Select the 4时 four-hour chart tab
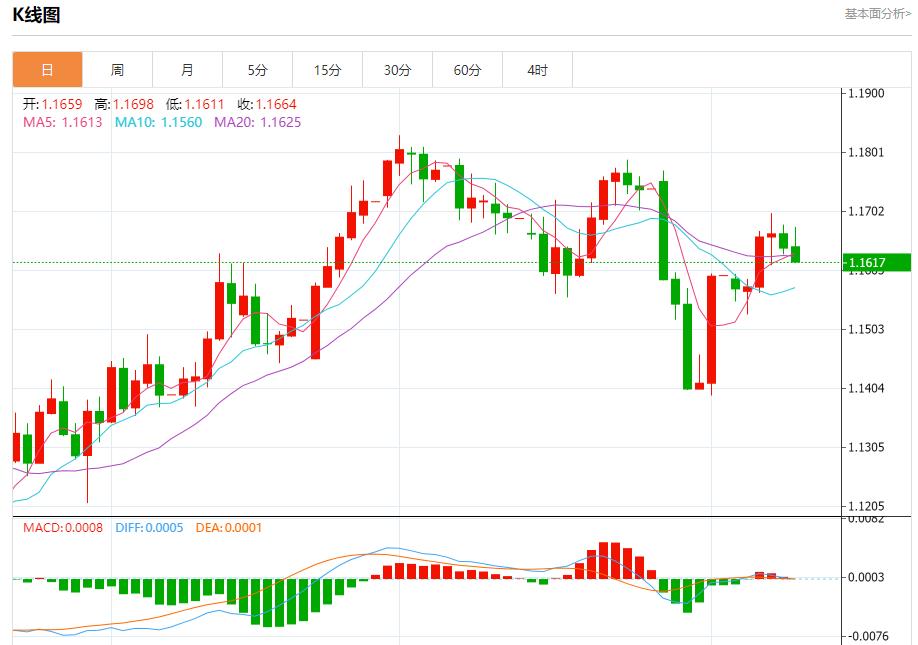 click(536, 69)
